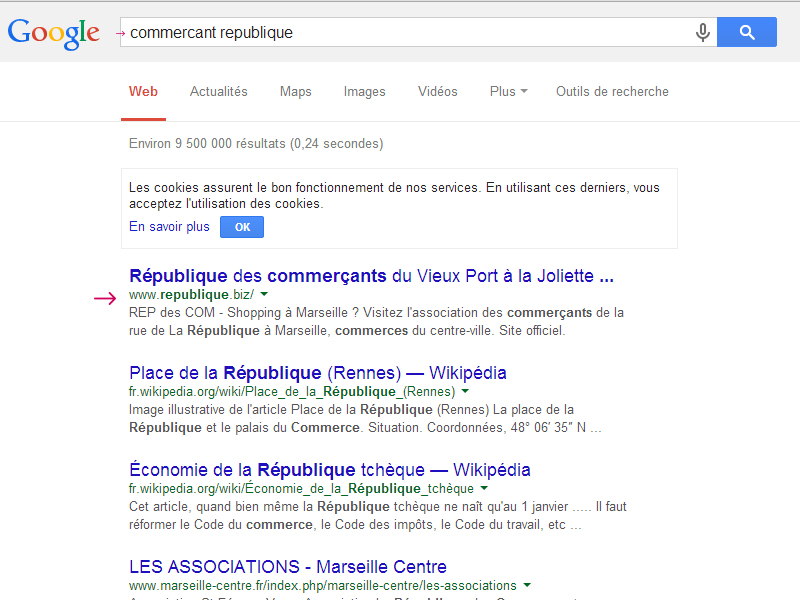Open Économie de la République tchèque result
Image resolution: width=800 pixels, height=600 pixels.
tap(330, 470)
